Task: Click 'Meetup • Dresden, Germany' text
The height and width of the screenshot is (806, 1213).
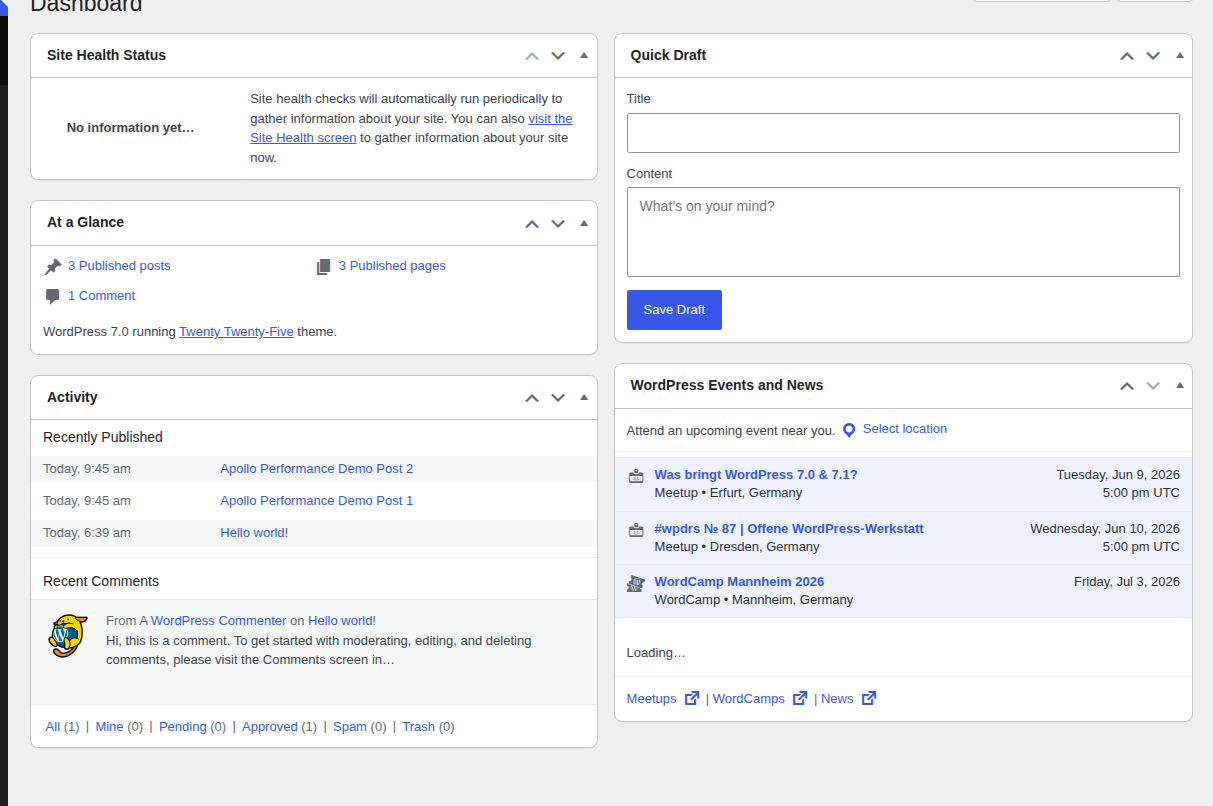Action: coord(737,547)
